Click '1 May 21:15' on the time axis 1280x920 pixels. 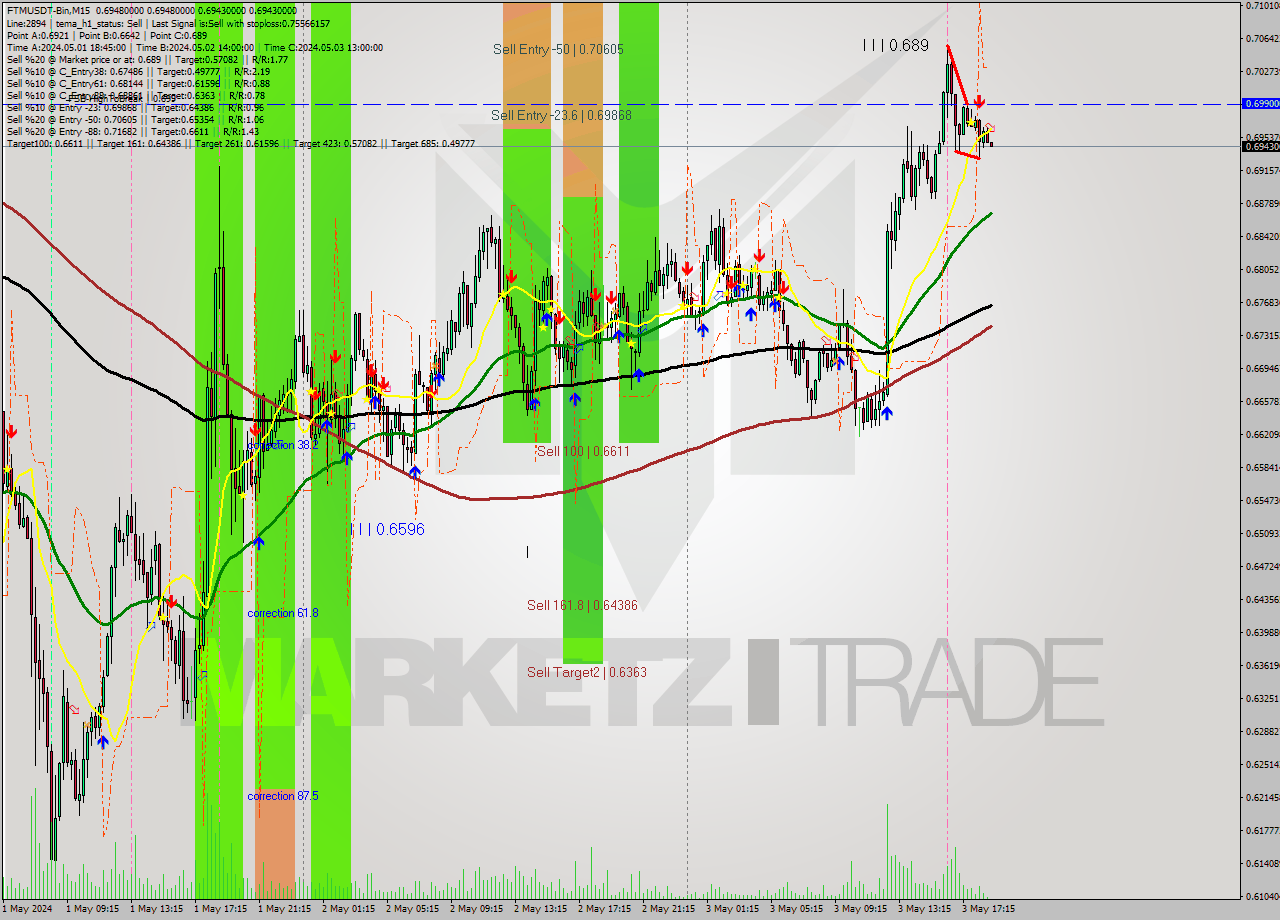pyautogui.click(x=285, y=909)
